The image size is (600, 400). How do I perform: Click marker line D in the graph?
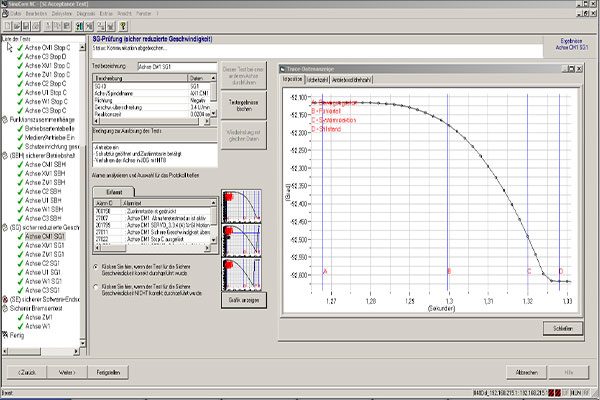click(x=559, y=191)
